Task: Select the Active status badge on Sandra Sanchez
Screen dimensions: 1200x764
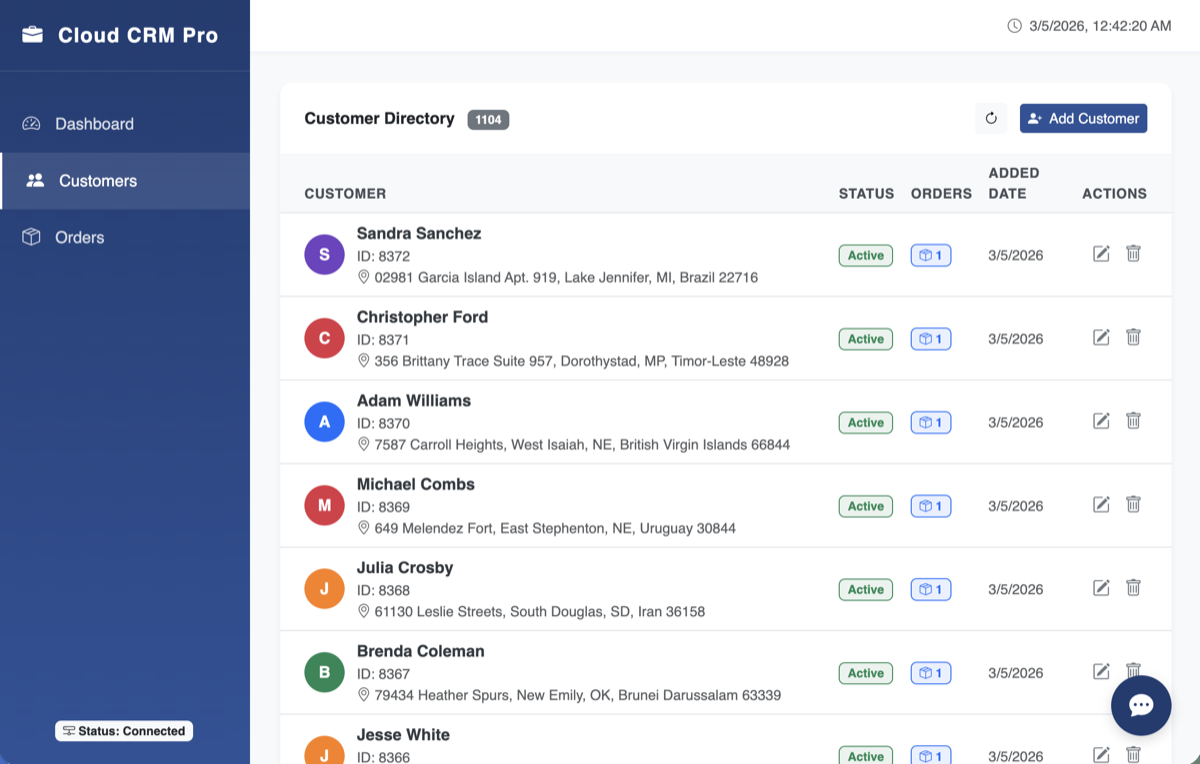Action: (865, 255)
